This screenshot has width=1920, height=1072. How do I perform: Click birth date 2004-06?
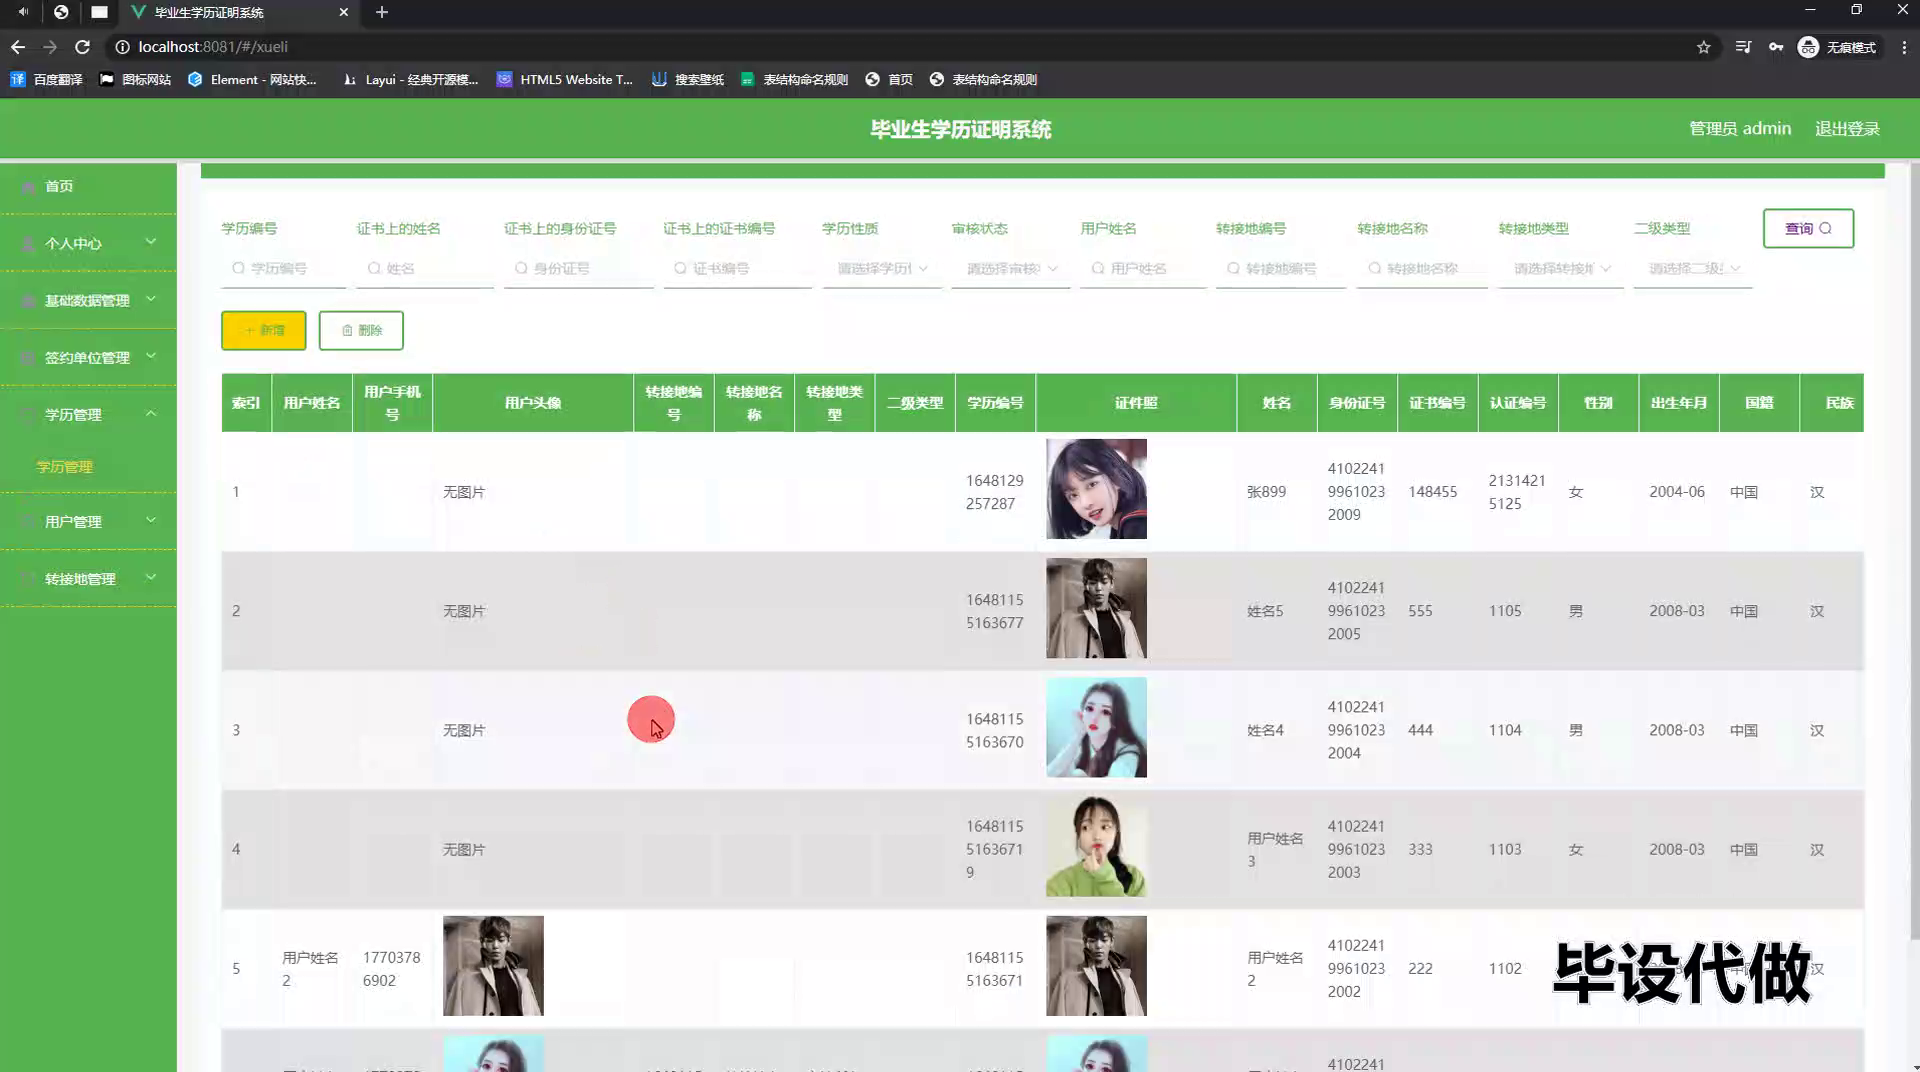[1676, 492]
